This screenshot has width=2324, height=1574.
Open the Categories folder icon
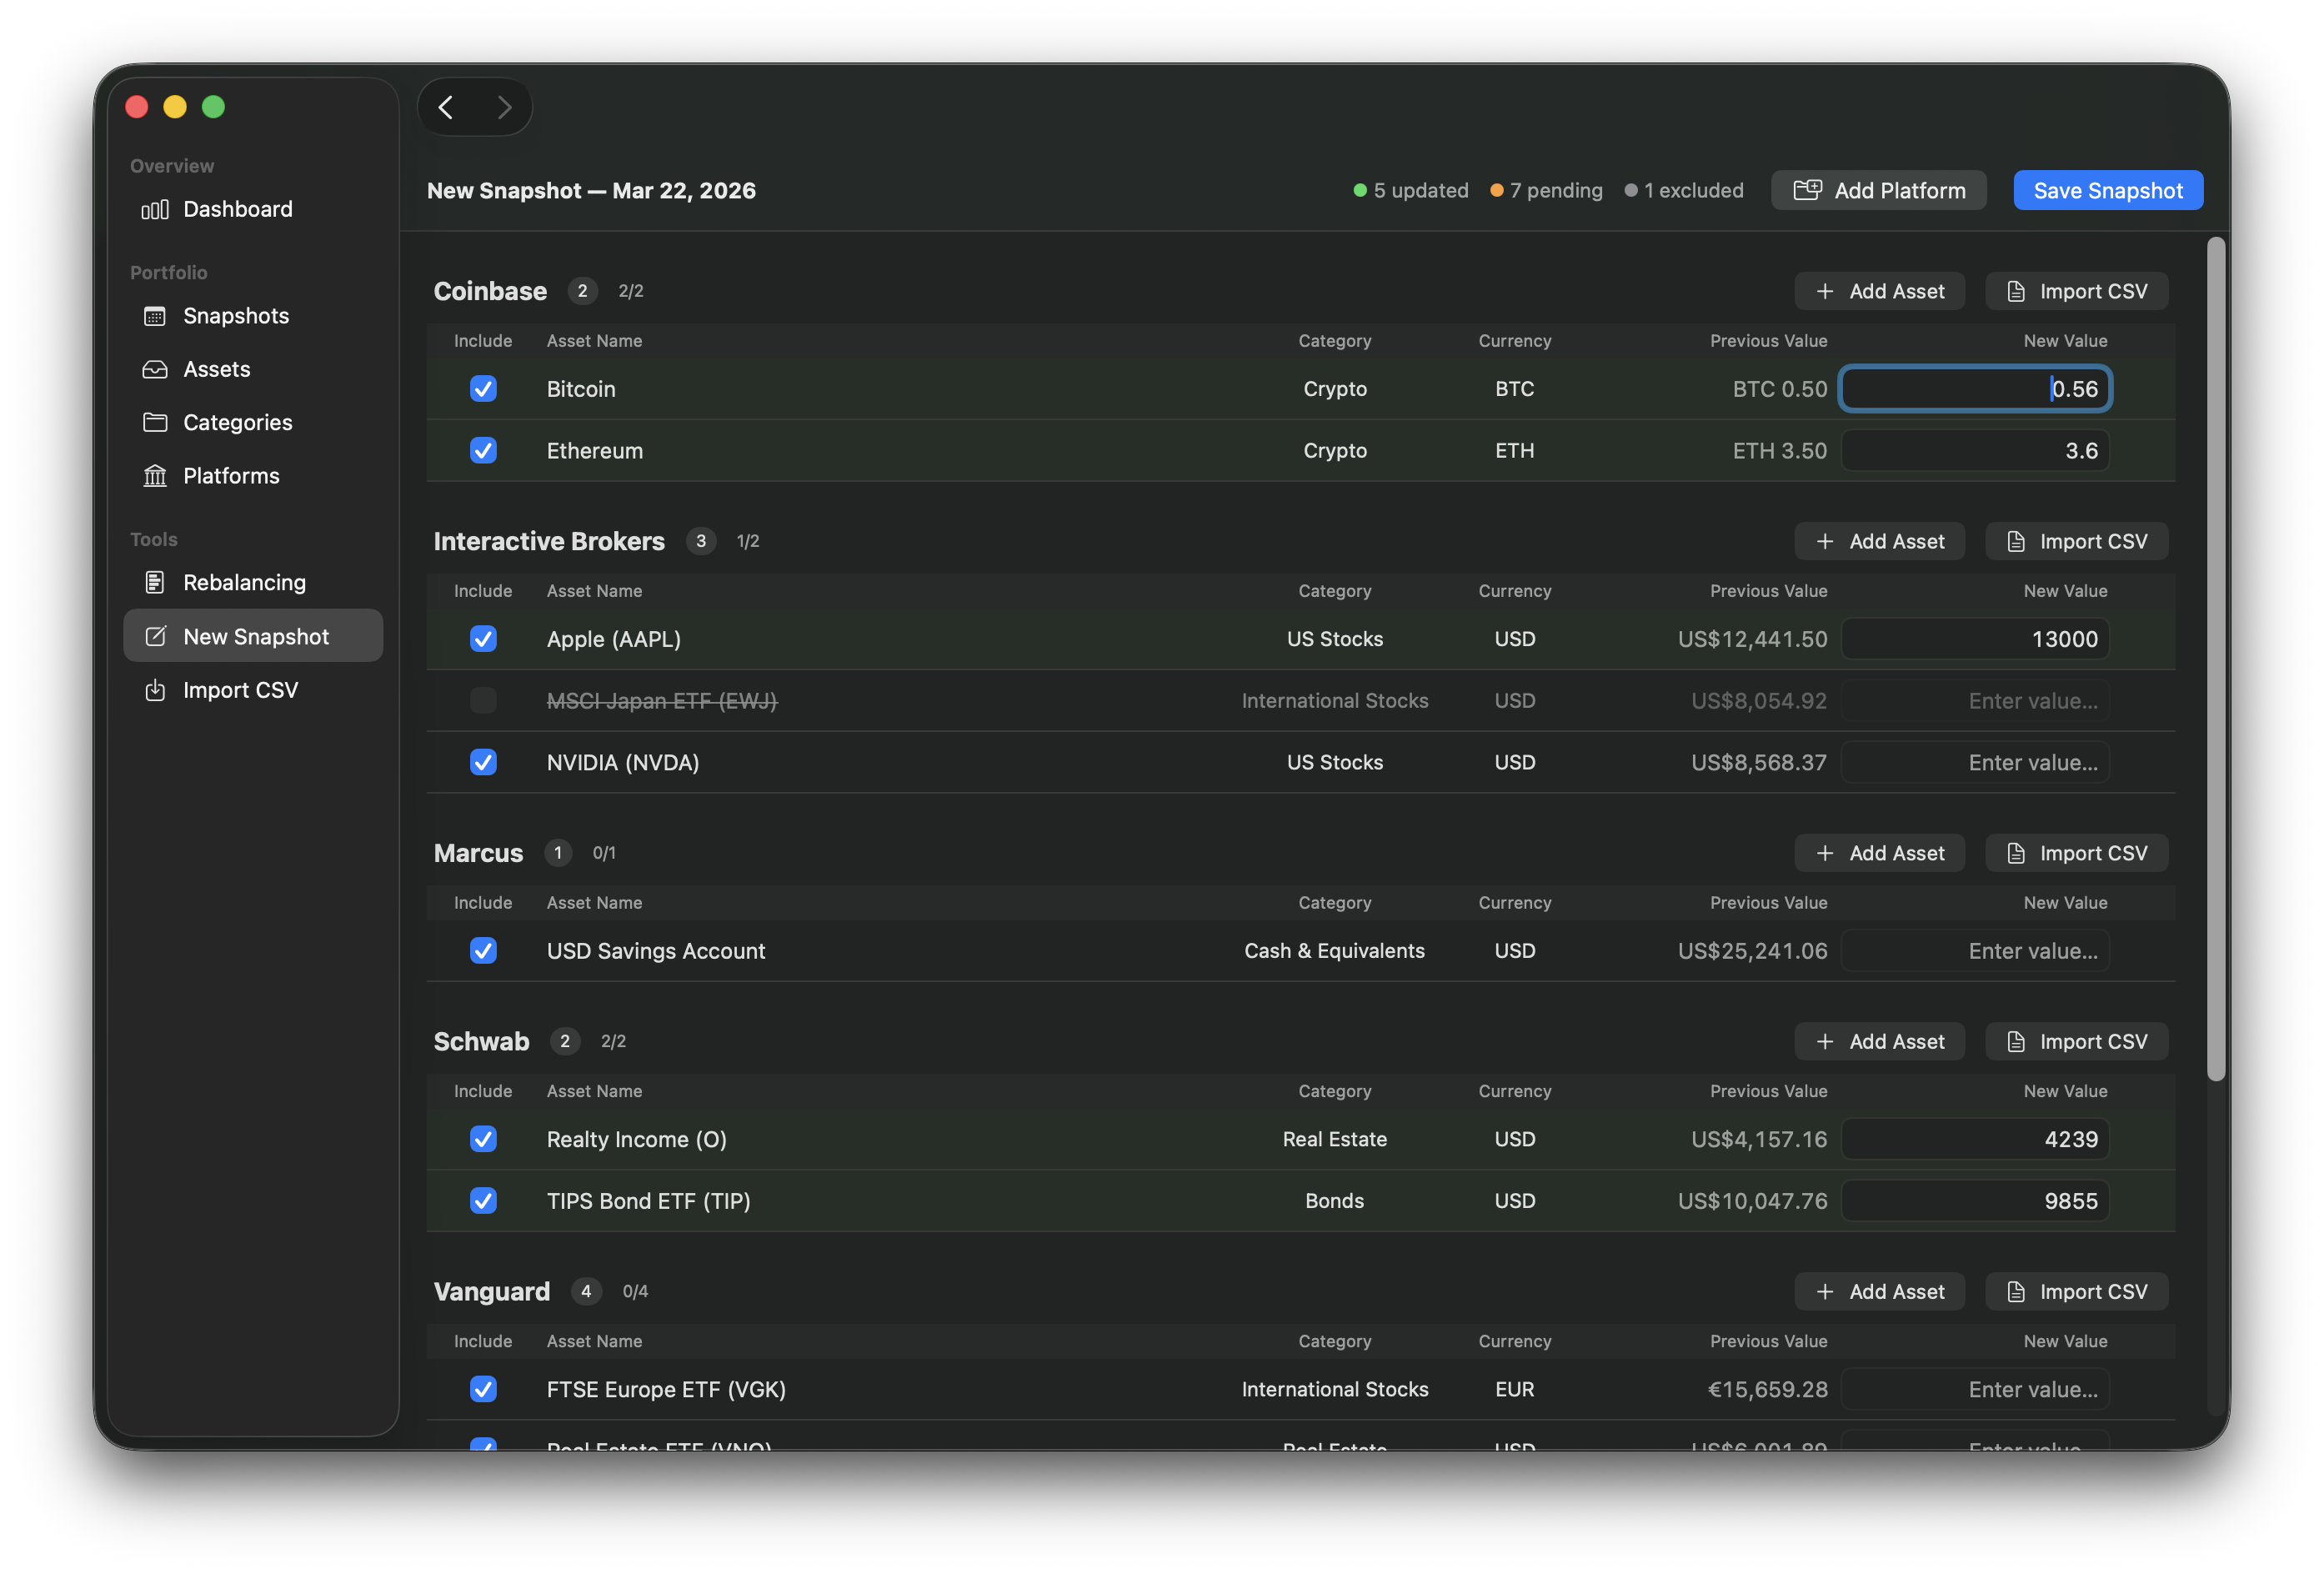tap(155, 422)
